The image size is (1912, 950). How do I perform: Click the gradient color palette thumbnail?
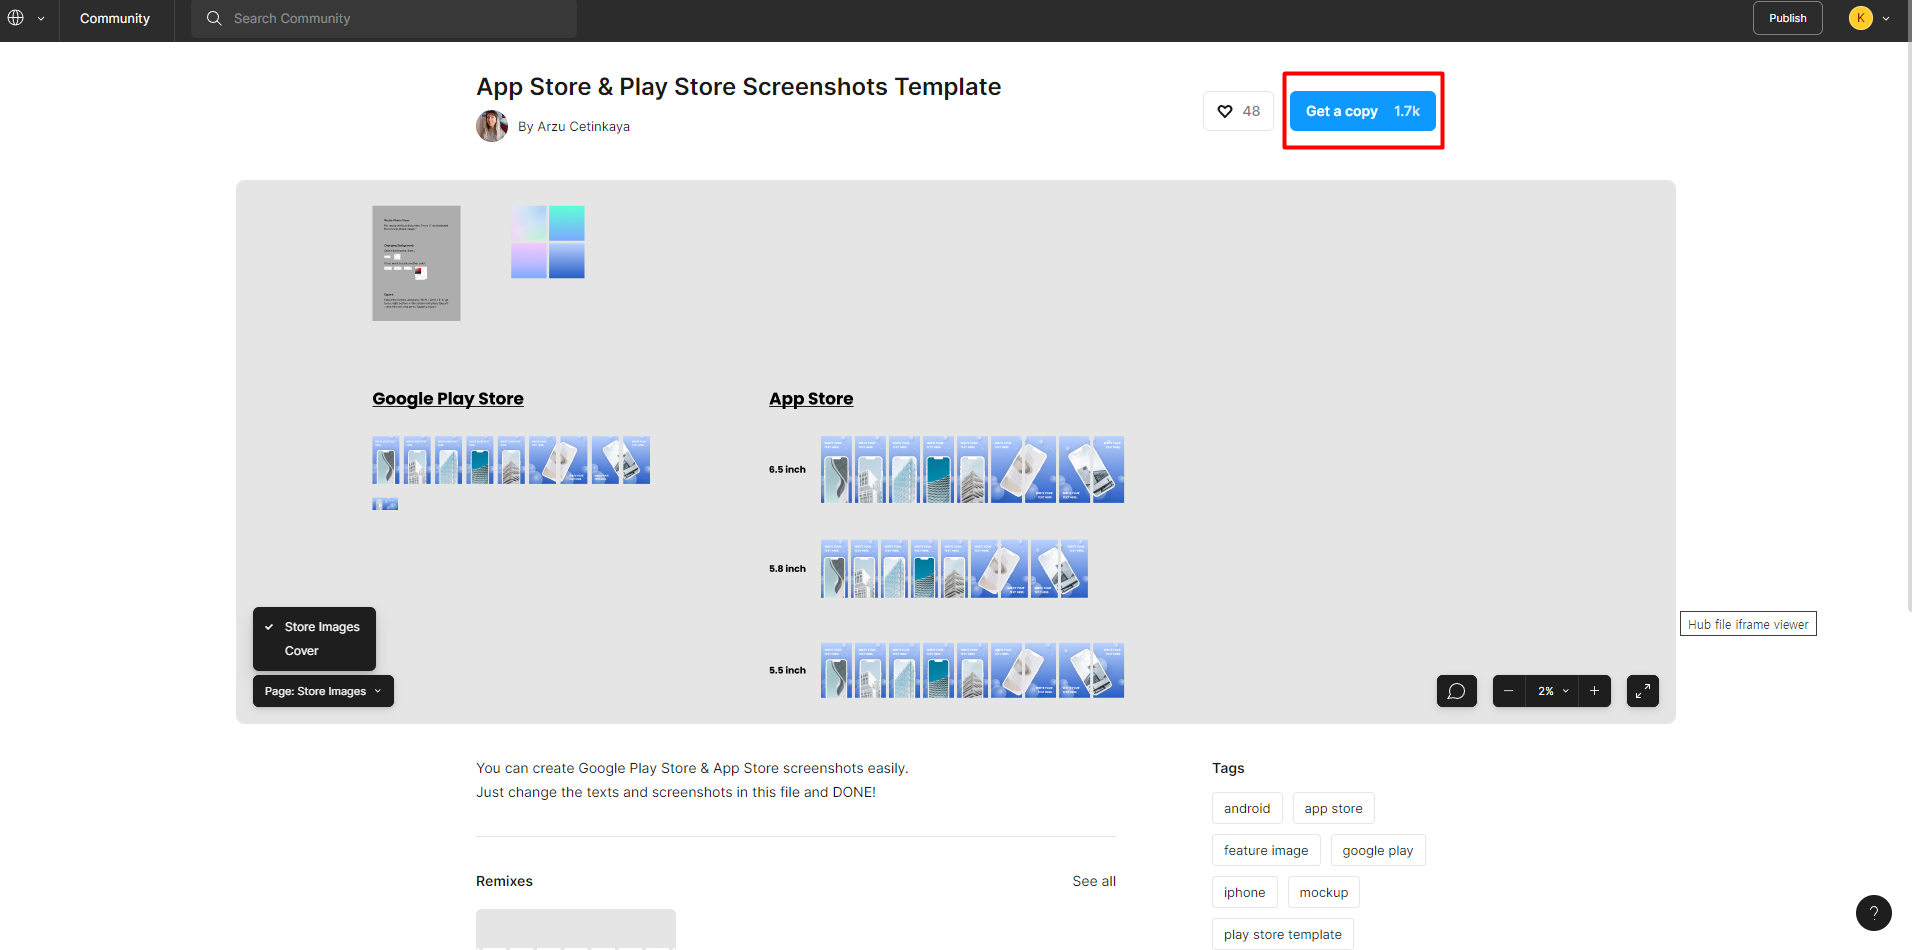pyautogui.click(x=548, y=242)
